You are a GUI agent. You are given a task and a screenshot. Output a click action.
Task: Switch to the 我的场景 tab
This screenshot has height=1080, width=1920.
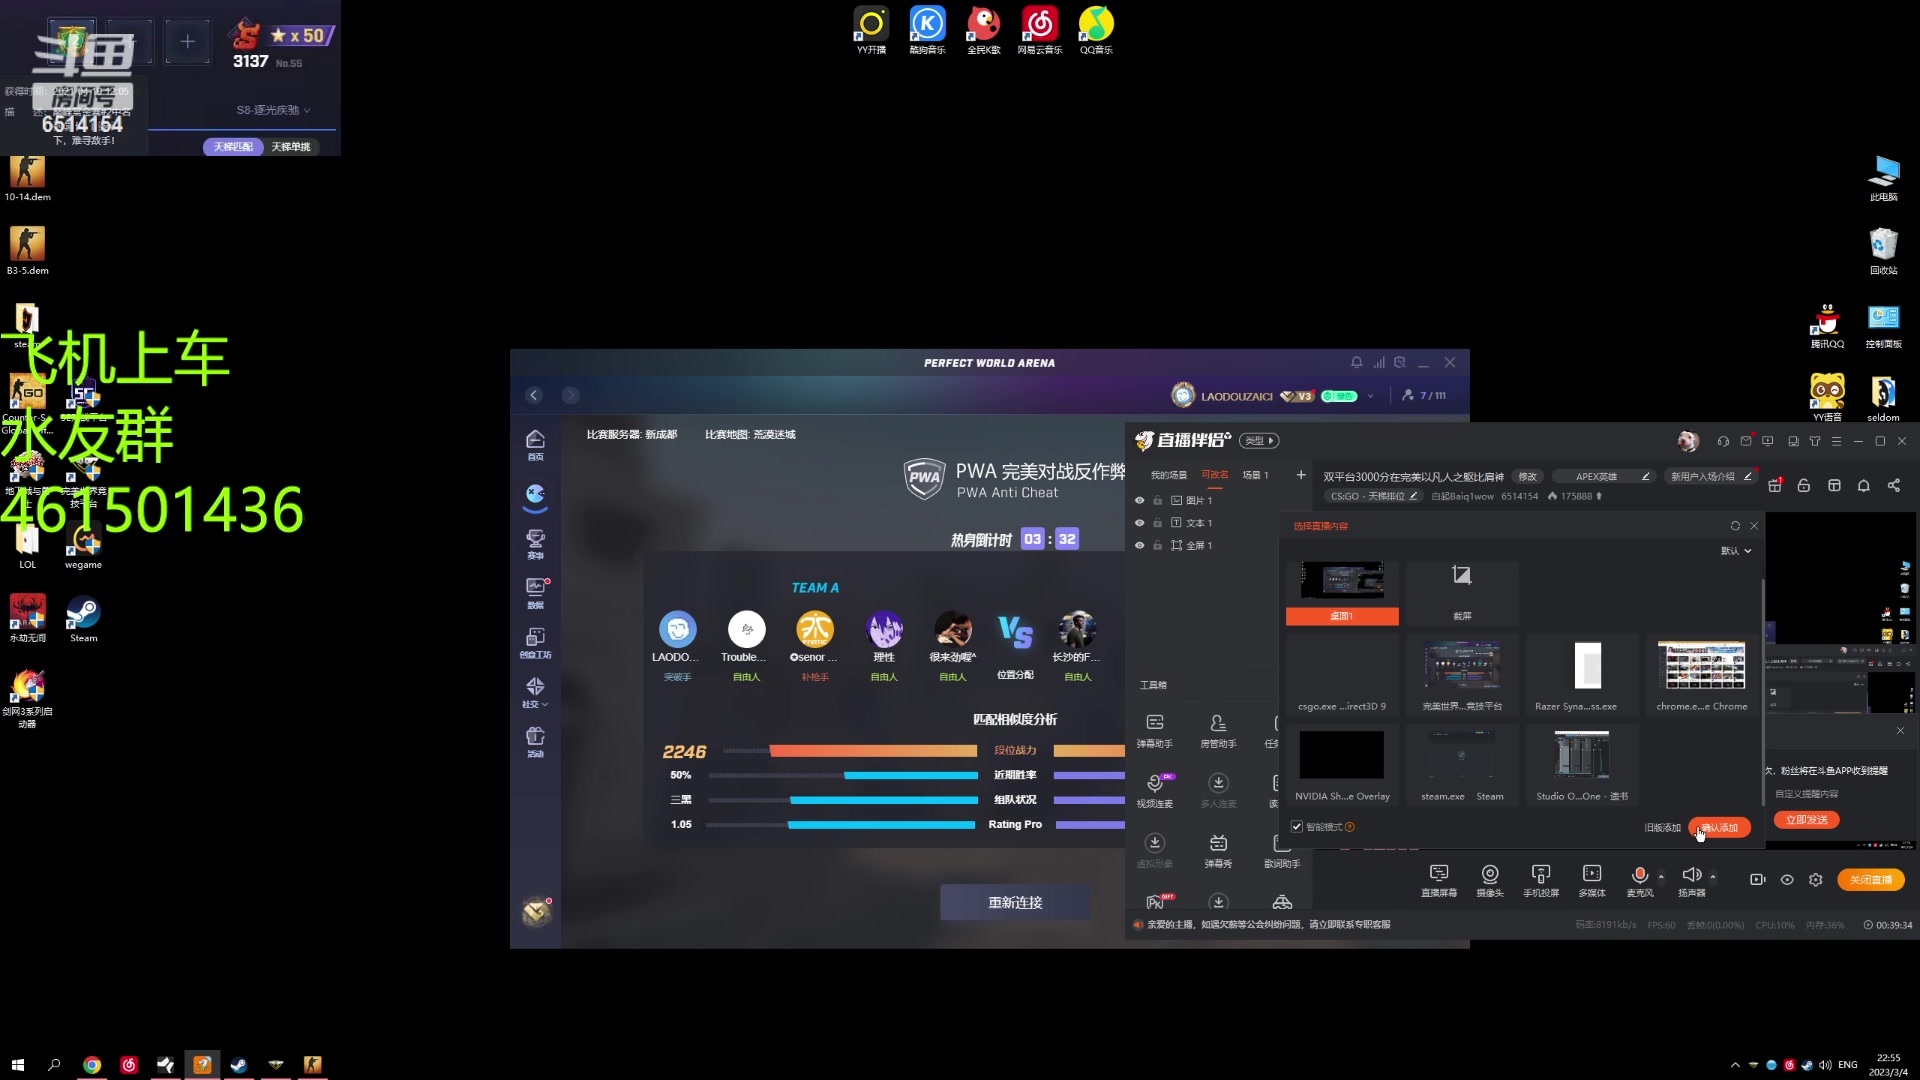click(x=1168, y=475)
